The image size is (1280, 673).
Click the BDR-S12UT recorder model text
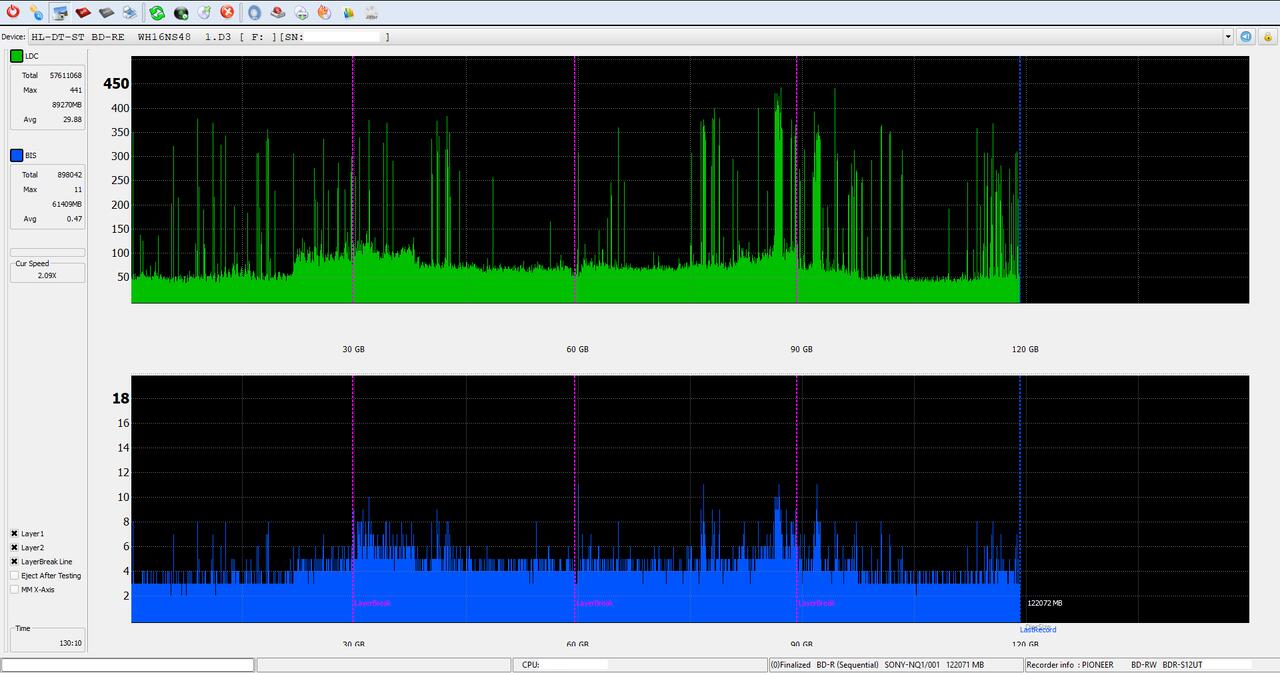point(1183,665)
